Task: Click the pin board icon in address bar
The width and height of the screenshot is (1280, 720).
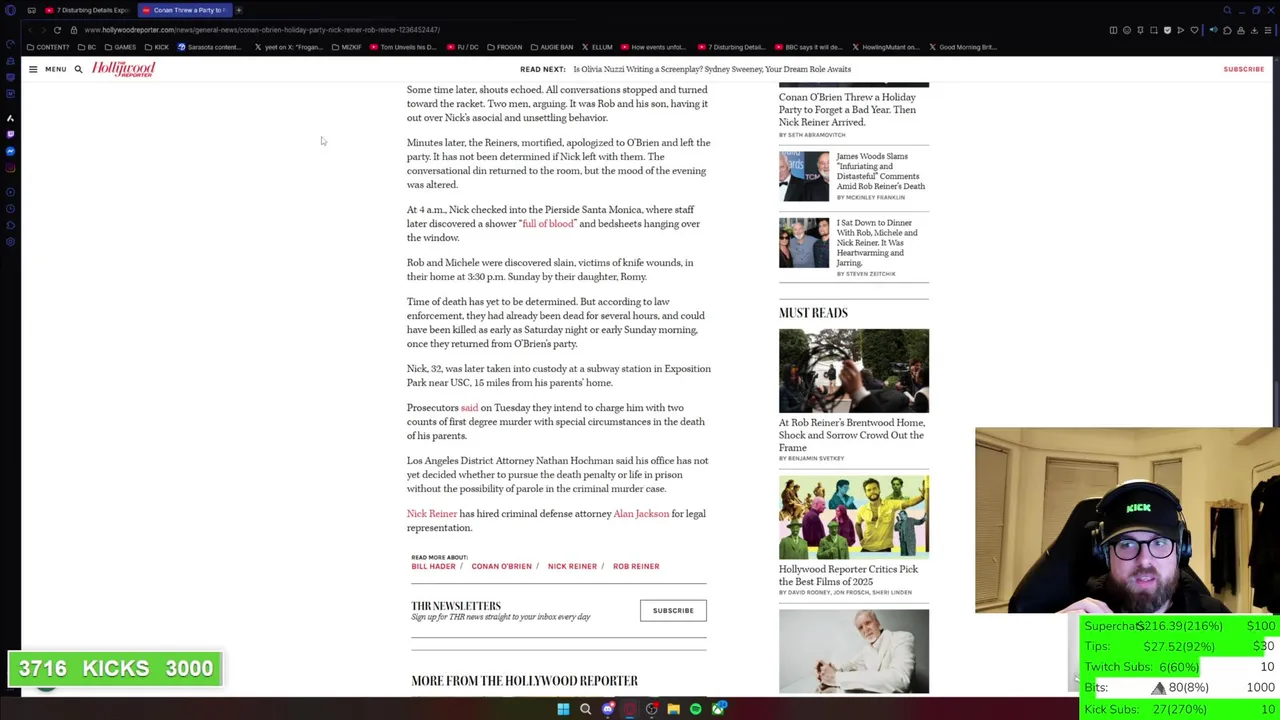Action: click(x=1140, y=30)
